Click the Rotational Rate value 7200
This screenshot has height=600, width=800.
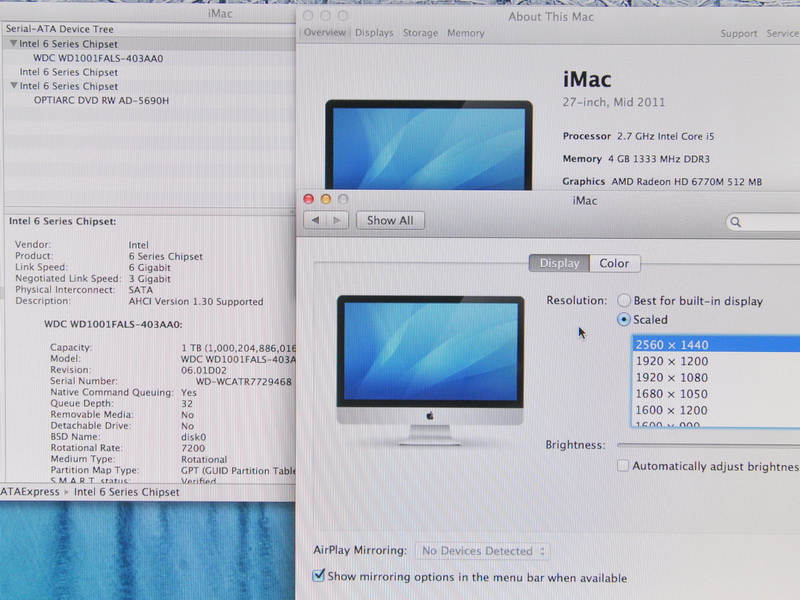(x=193, y=448)
